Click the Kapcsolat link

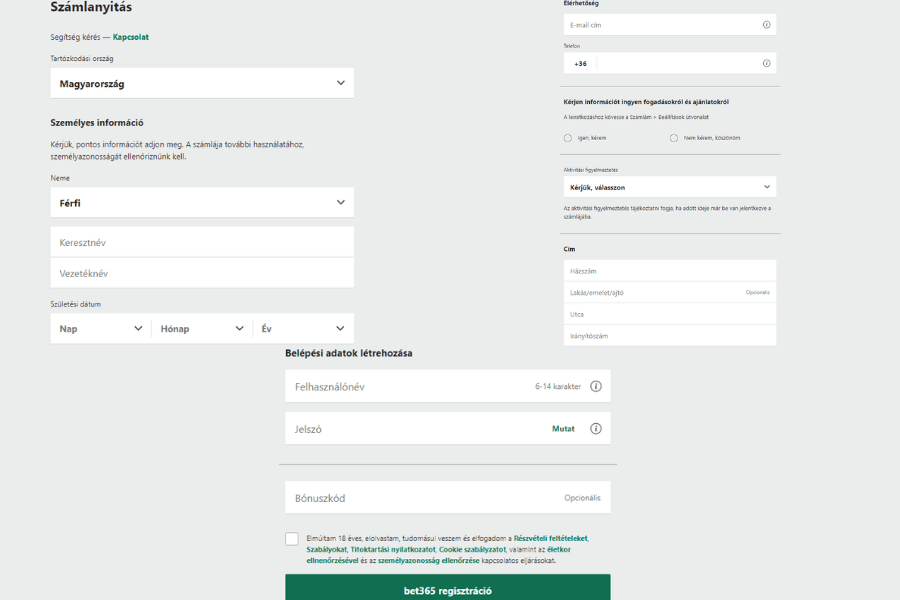pyautogui.click(x=131, y=37)
